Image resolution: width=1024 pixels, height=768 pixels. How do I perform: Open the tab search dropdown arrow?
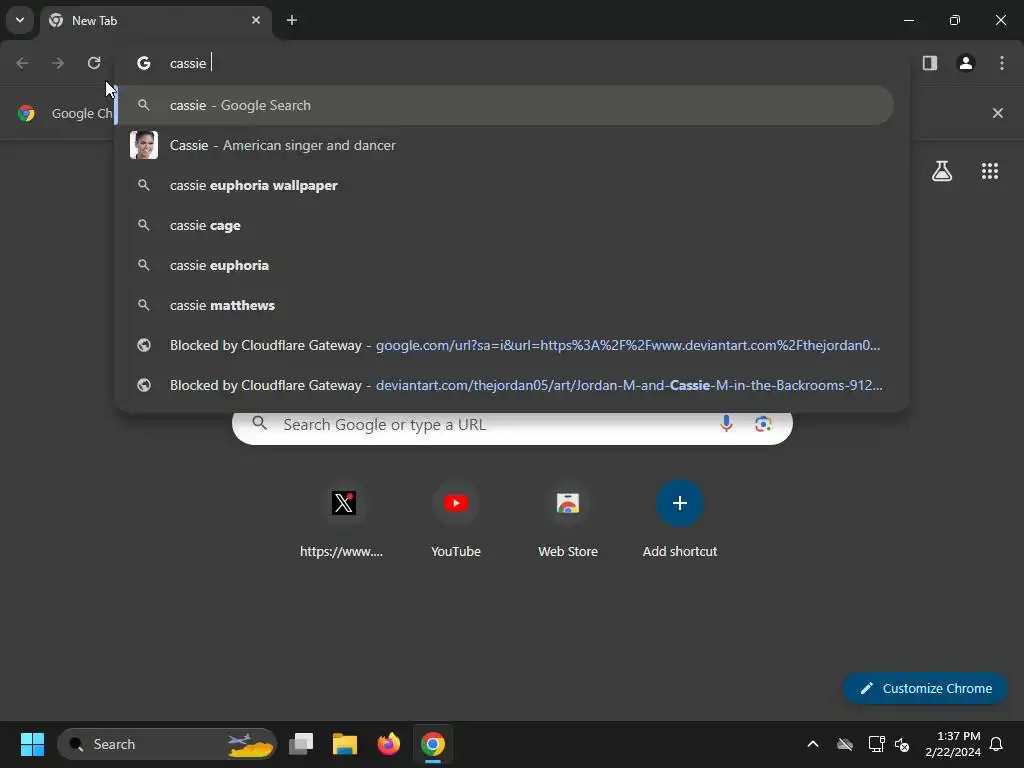pos(20,20)
